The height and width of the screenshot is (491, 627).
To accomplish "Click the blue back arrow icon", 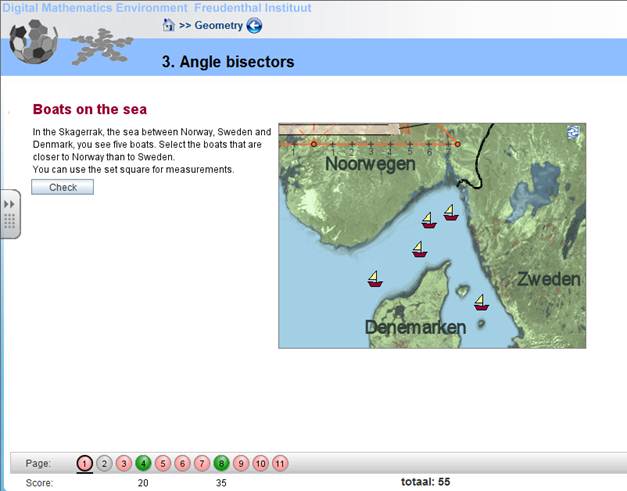I will (x=254, y=25).
